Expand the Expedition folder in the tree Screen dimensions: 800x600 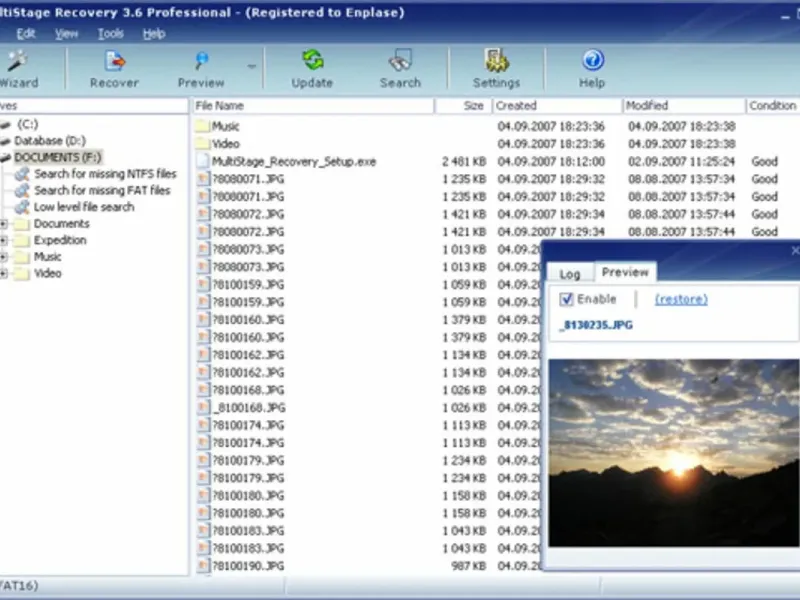(4, 240)
